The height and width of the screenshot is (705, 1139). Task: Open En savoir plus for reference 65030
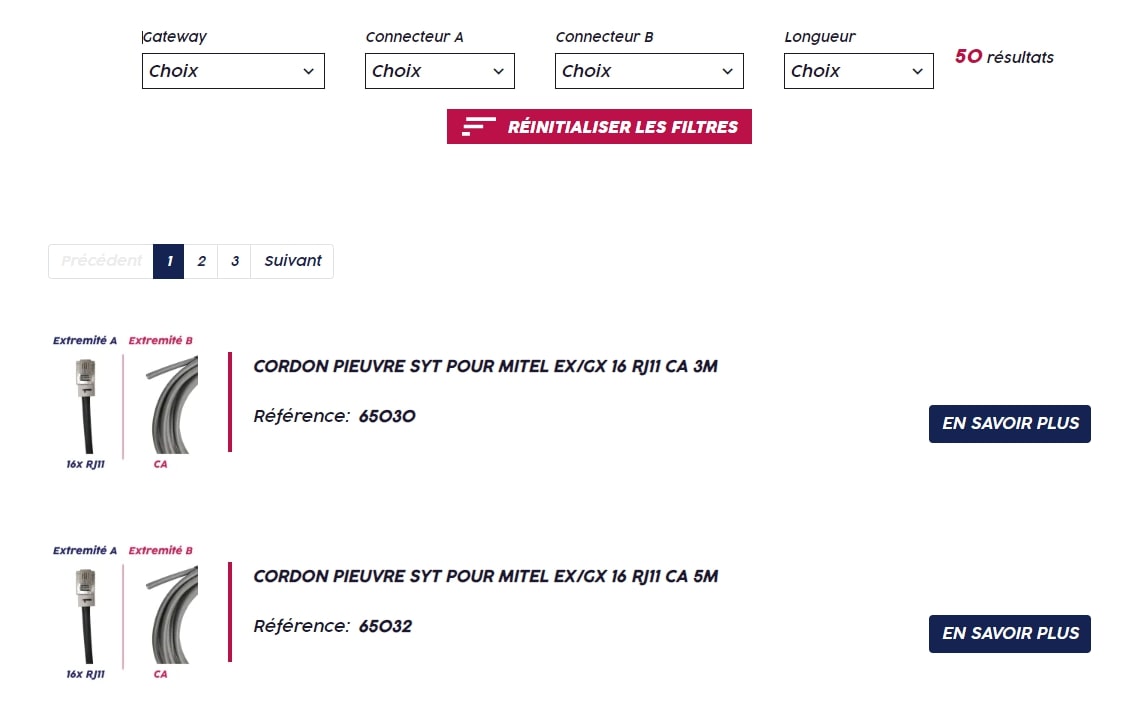[1009, 423]
